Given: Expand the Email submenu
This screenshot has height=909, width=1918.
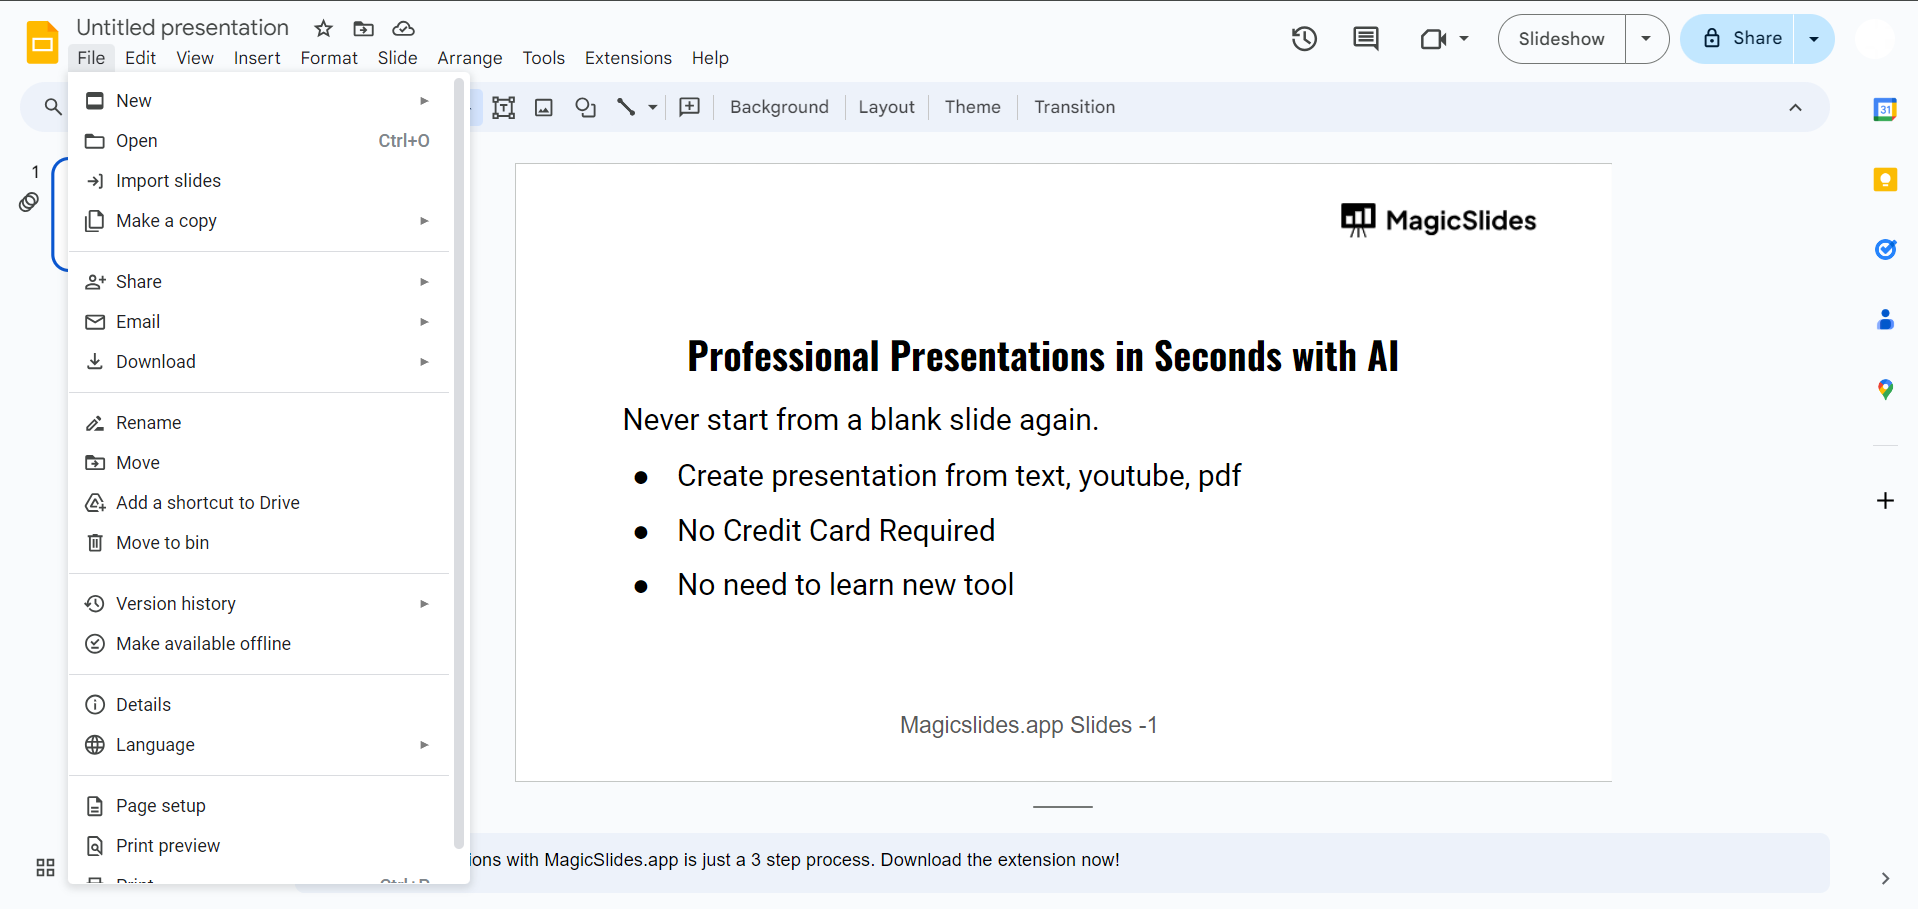Looking at the screenshot, I should (x=258, y=322).
